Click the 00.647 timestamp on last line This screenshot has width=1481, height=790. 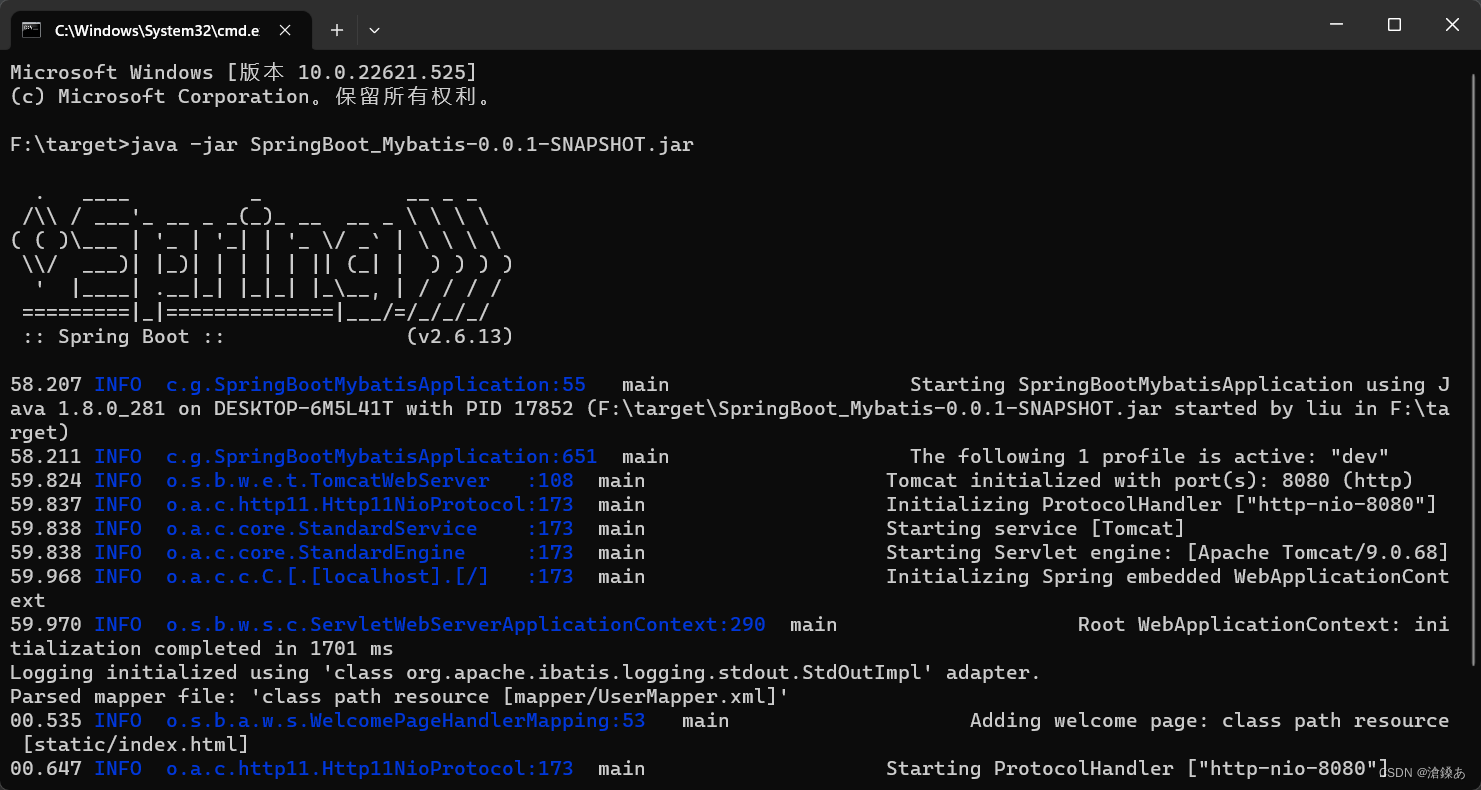(46, 769)
